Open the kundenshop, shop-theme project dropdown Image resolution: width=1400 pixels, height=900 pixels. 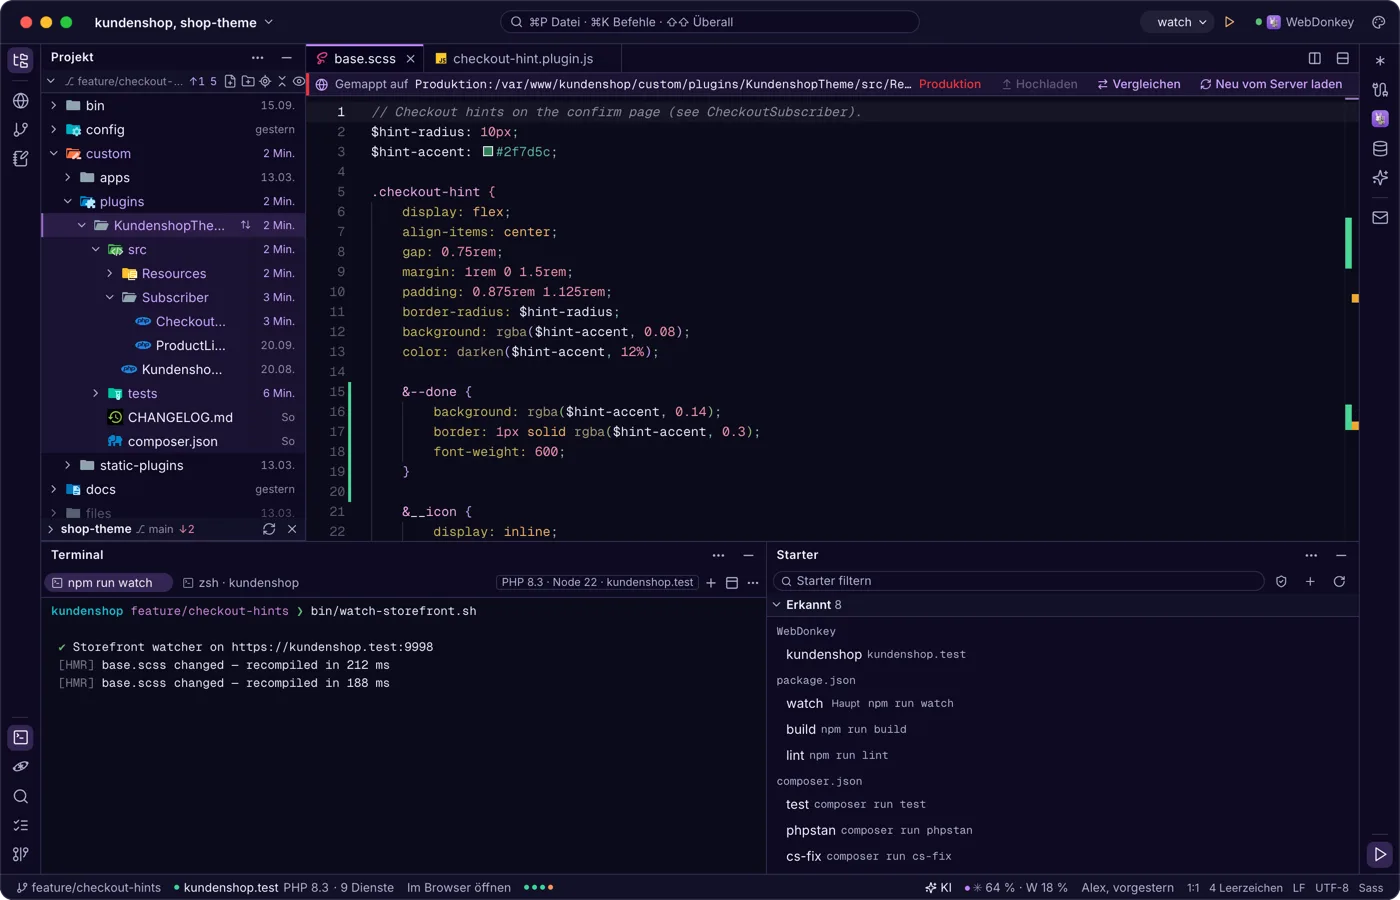[184, 22]
